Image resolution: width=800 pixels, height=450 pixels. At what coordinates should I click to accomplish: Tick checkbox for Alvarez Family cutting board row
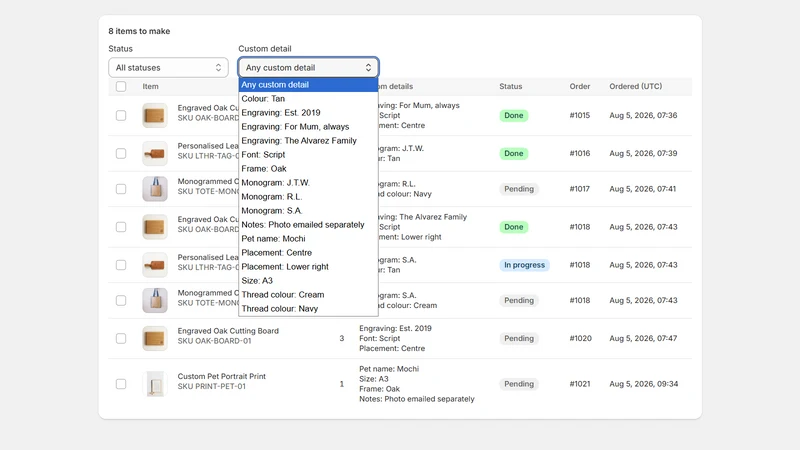pos(121,227)
